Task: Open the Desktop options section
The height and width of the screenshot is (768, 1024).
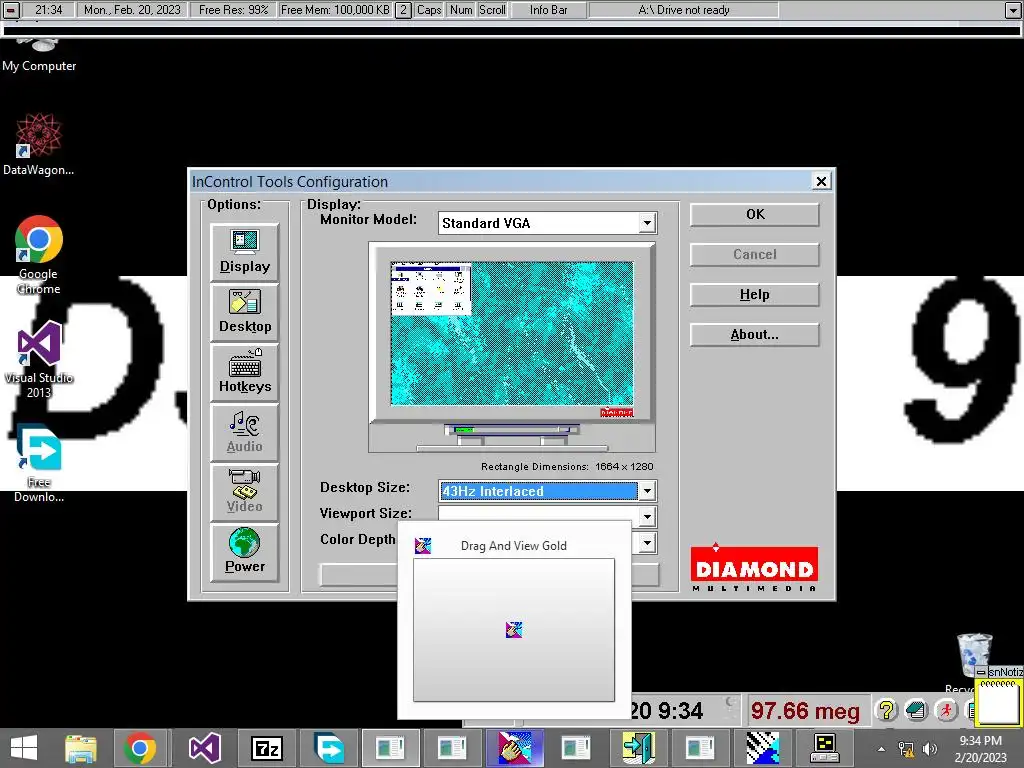Action: (x=245, y=312)
